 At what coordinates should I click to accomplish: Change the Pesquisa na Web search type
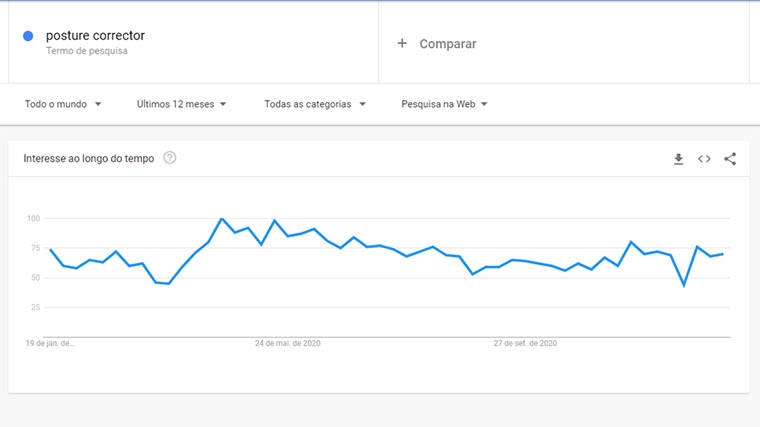click(444, 104)
